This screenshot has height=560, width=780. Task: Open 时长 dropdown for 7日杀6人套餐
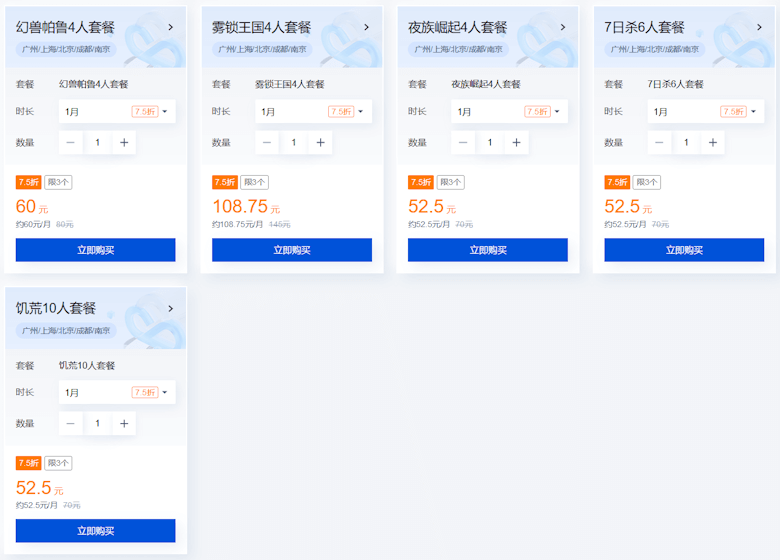coord(706,111)
